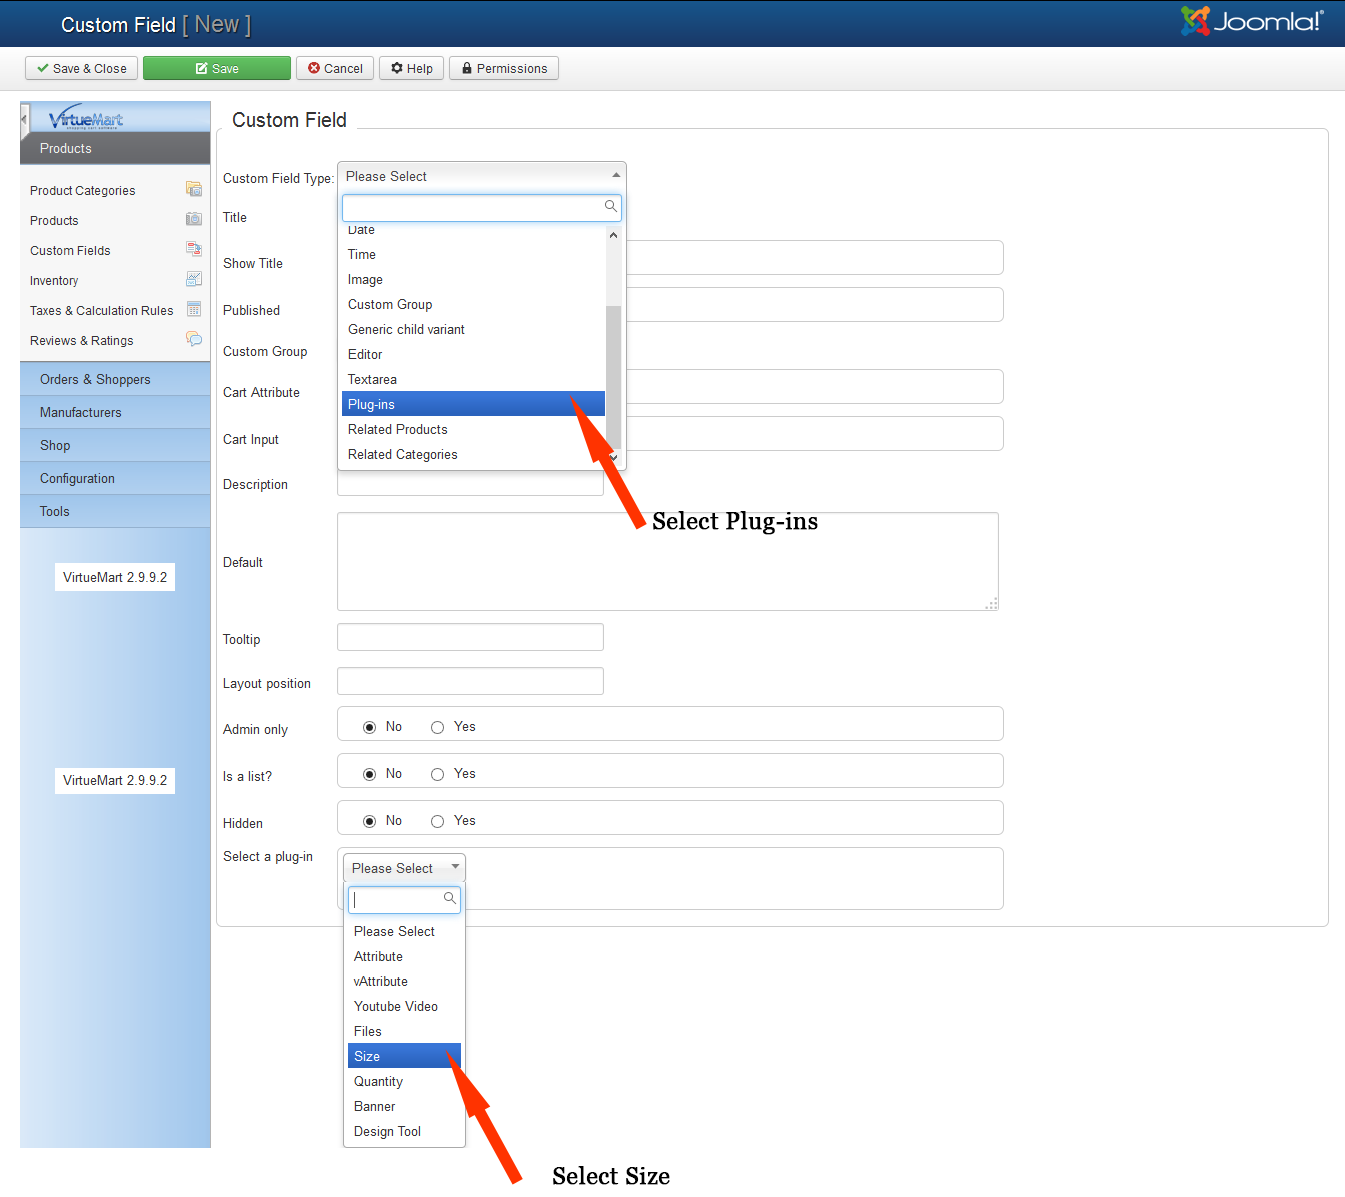Set Admin only to Yes
Viewport: 1345px width, 1197px height.
438,728
